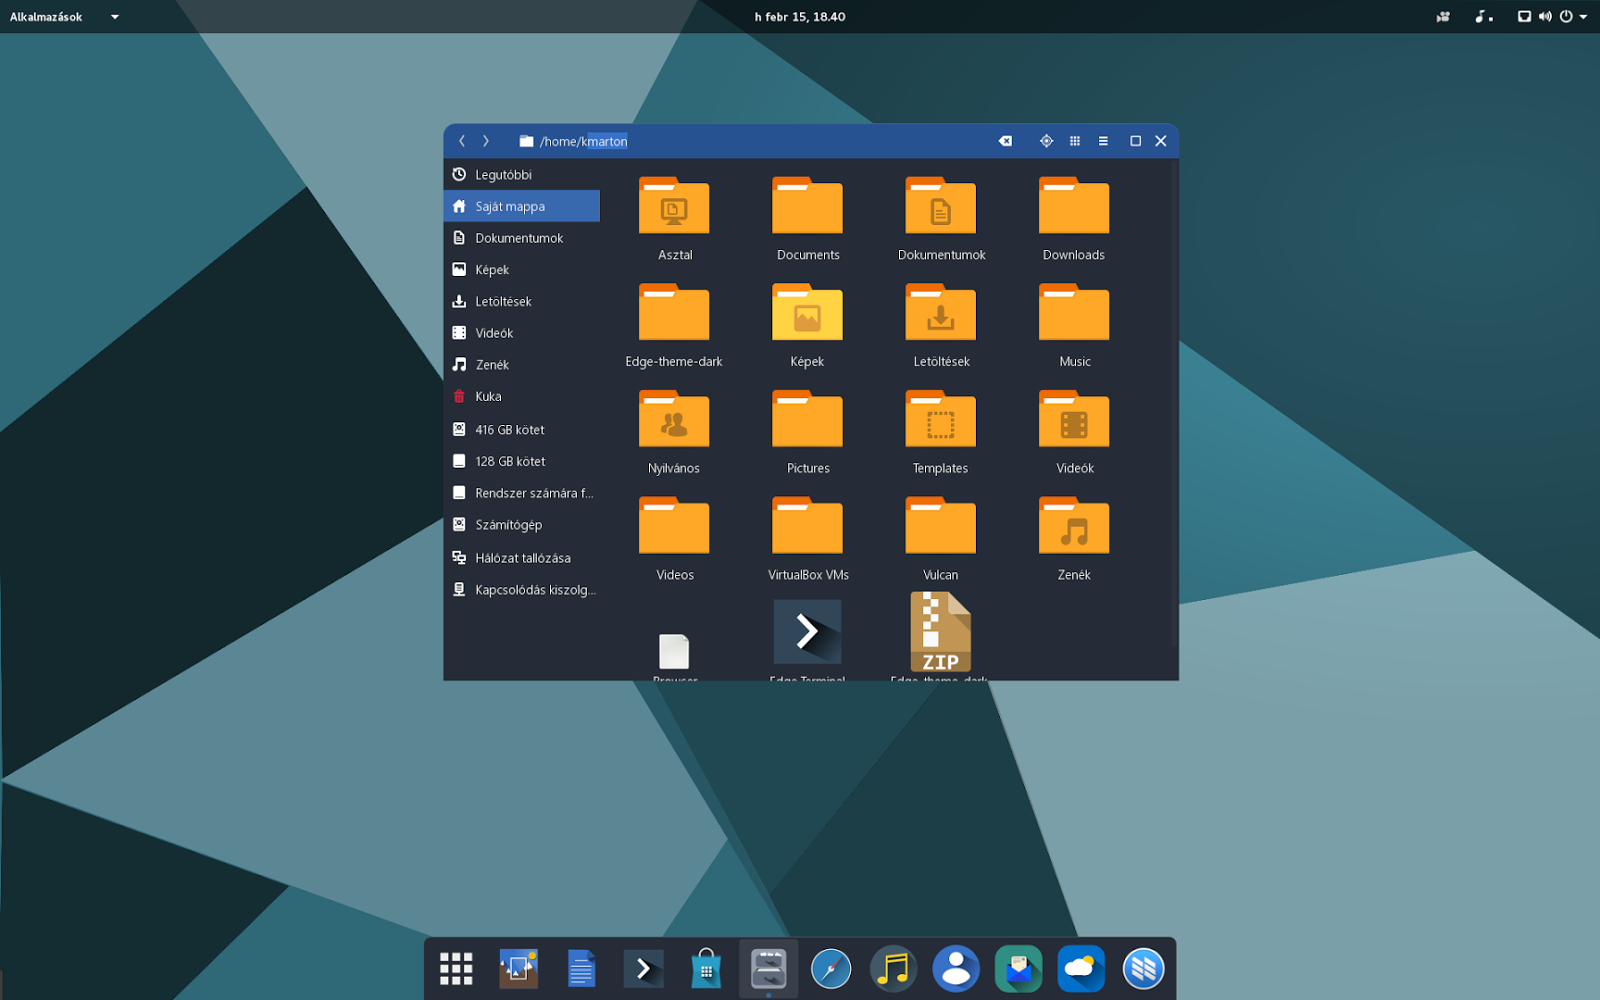Expand the Alkalmazások dropdown chevron
Viewport: 1600px width, 1000px height.
point(114,16)
